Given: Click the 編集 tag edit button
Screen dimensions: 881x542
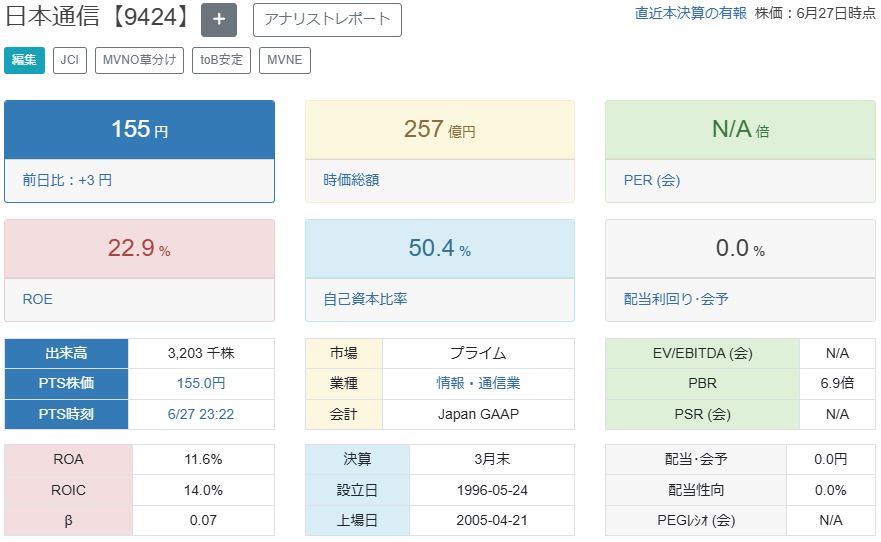Looking at the screenshot, I should (24, 60).
